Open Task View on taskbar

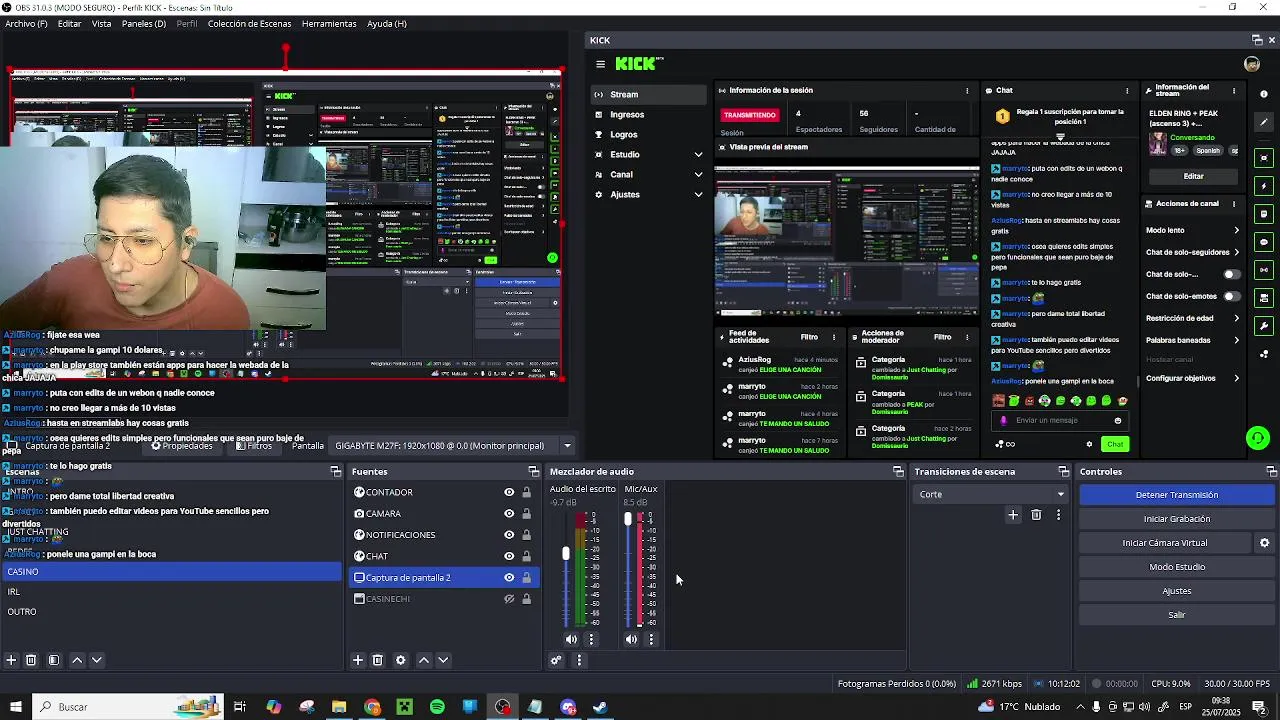(240, 707)
